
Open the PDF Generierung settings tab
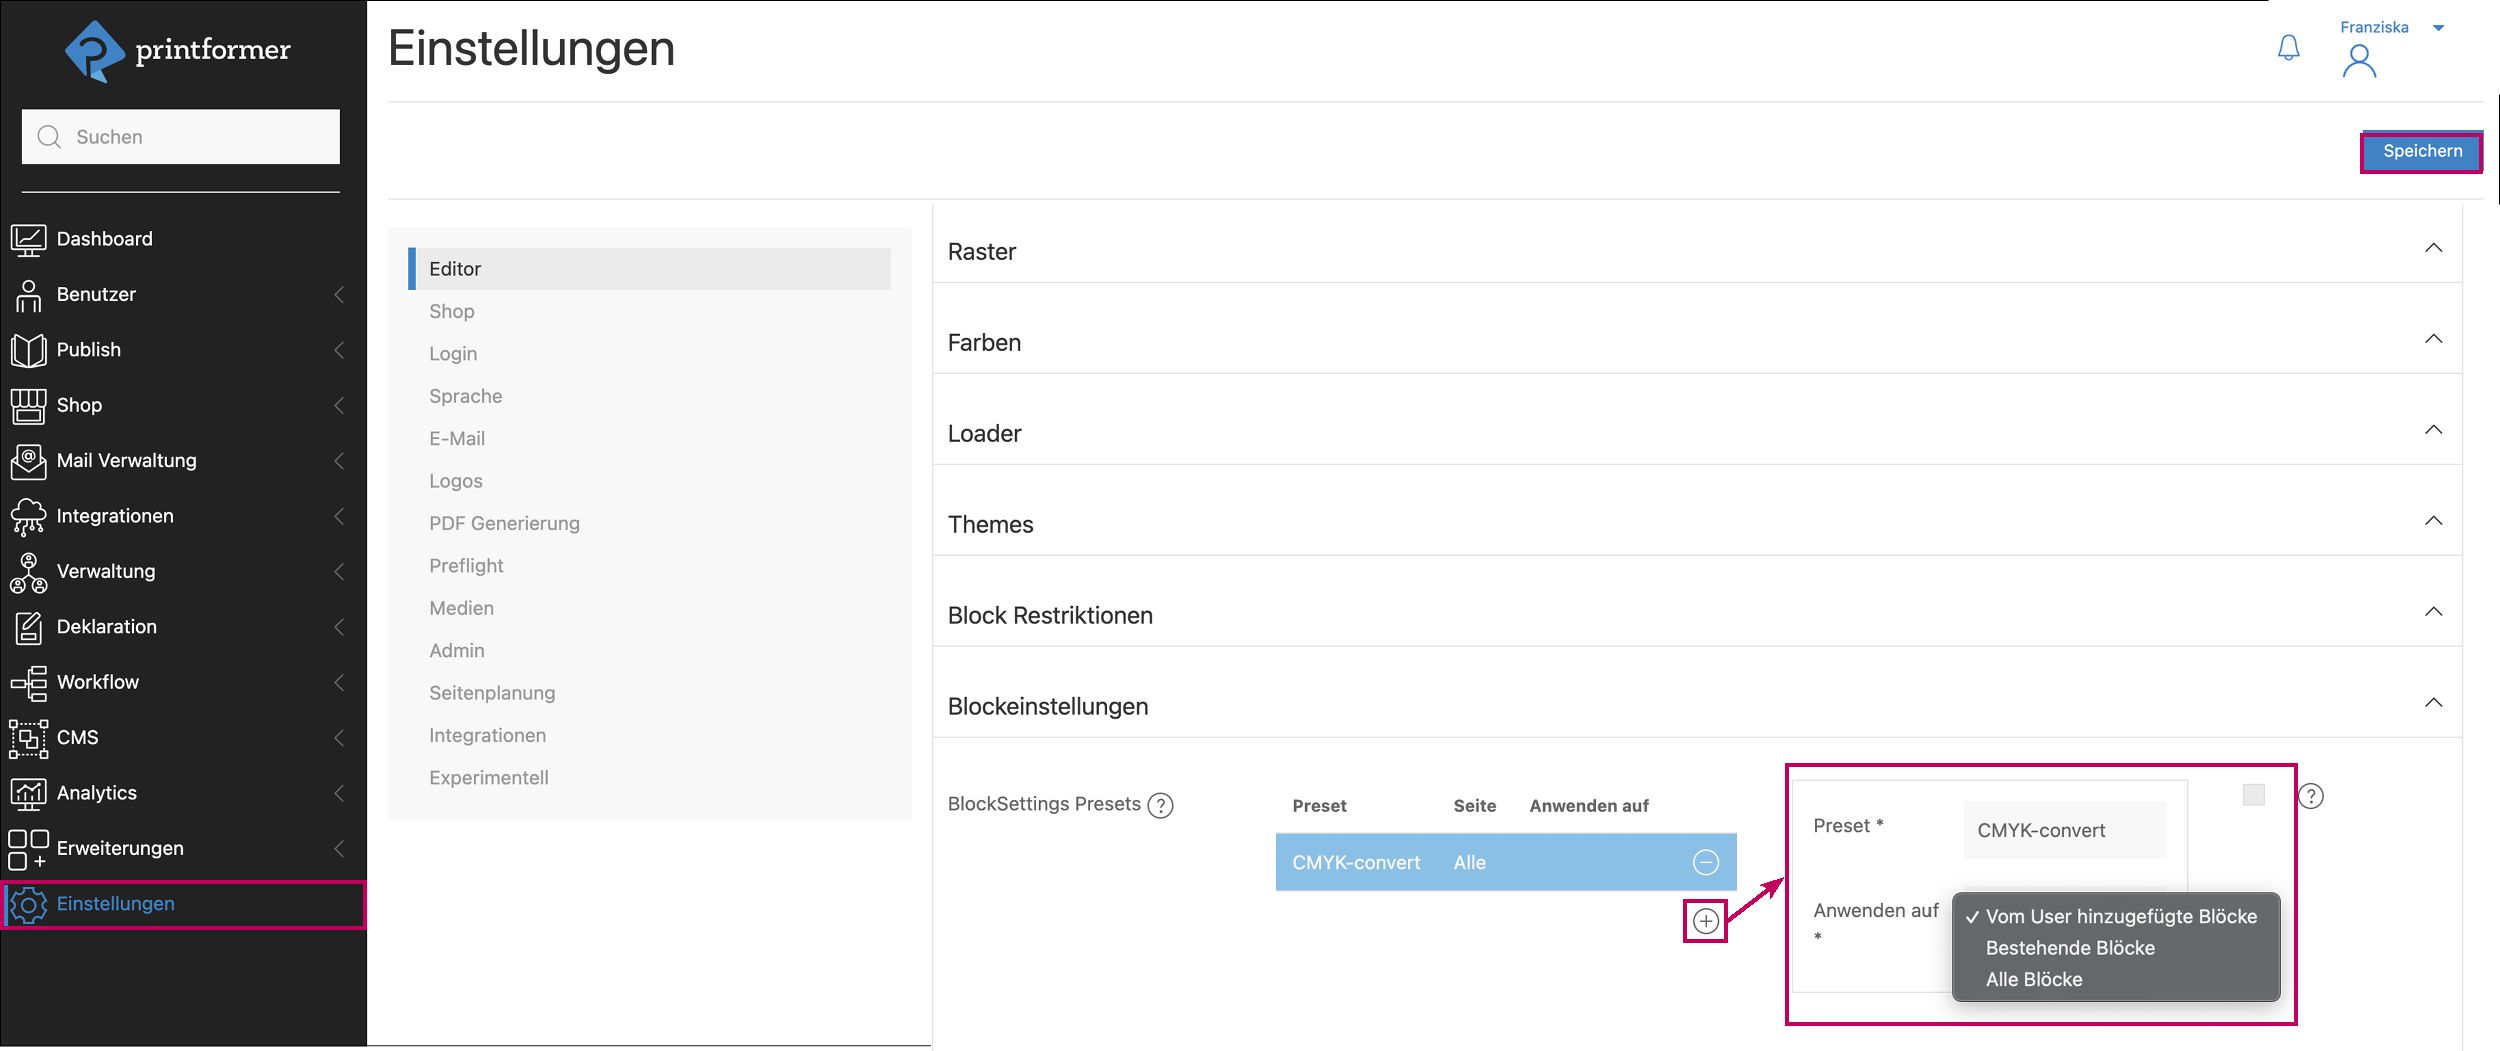[x=504, y=523]
